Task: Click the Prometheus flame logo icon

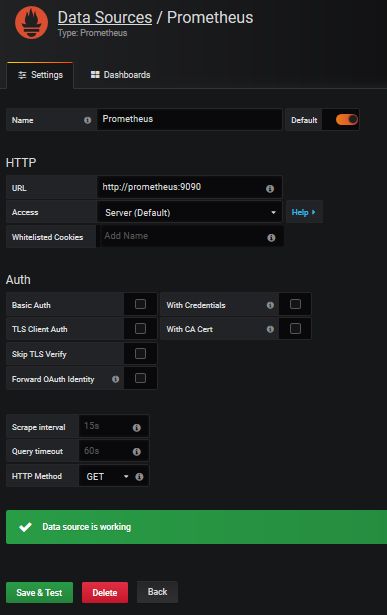Action: tap(31, 22)
